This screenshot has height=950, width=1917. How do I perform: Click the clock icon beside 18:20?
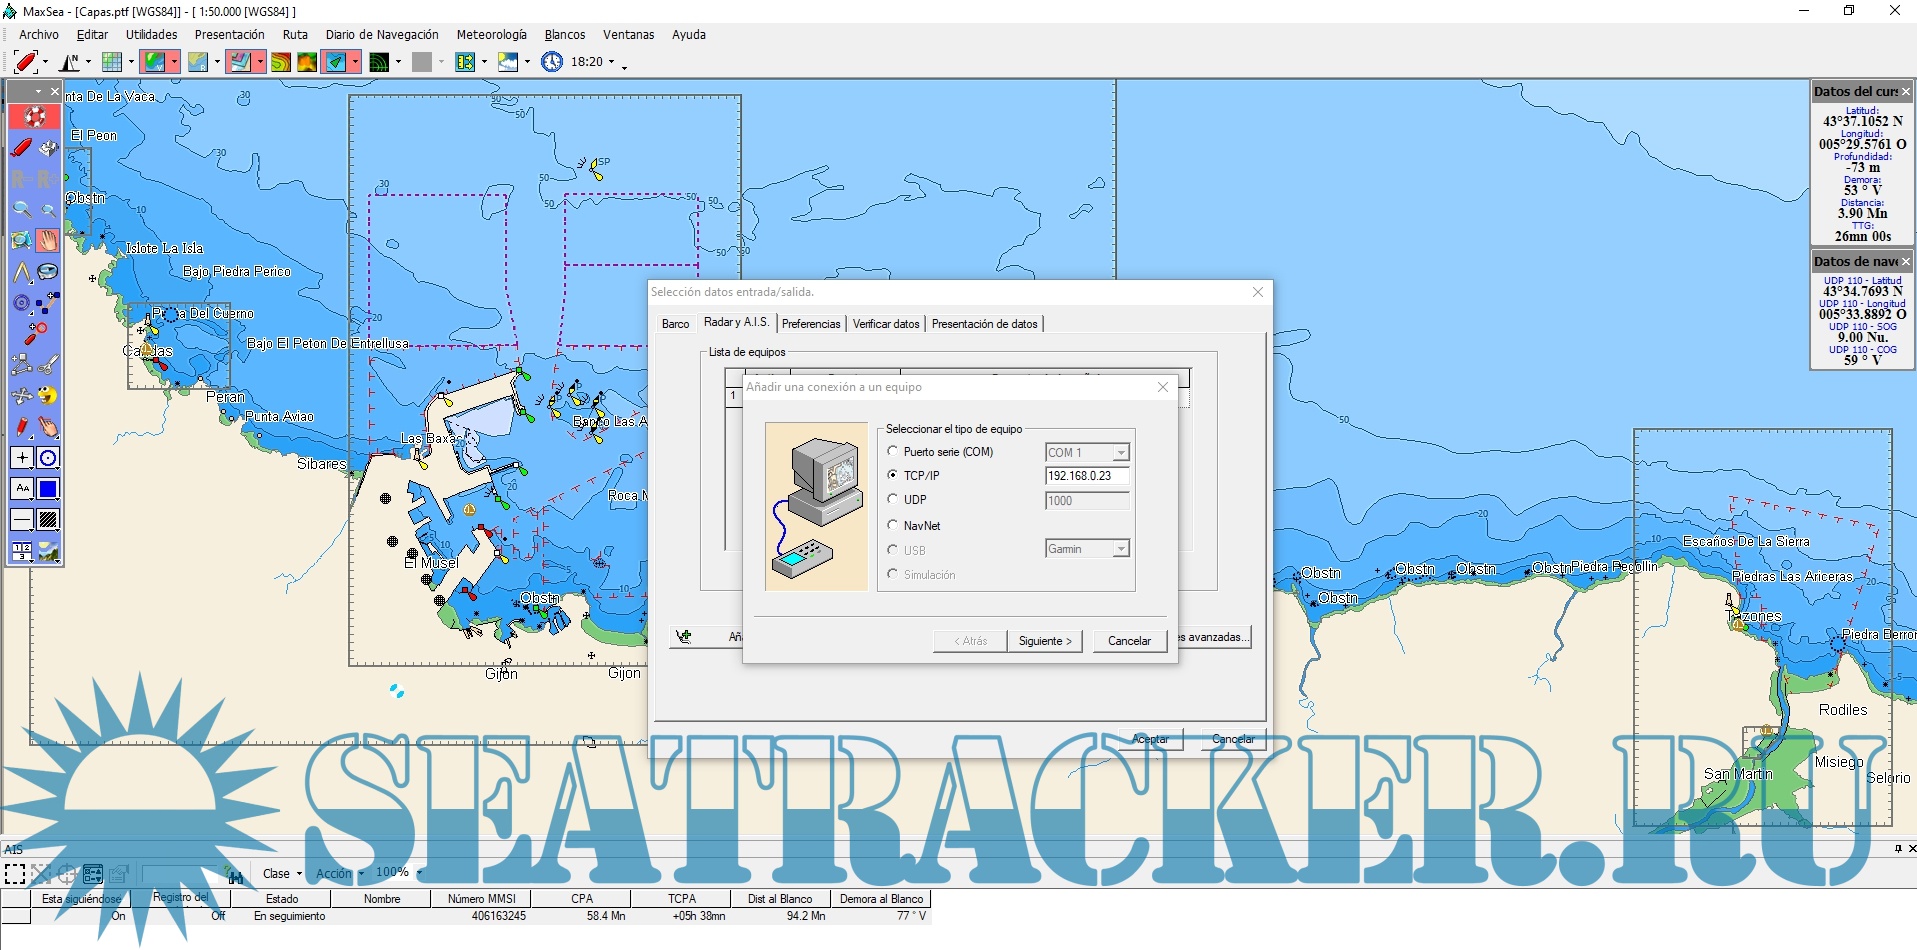552,62
